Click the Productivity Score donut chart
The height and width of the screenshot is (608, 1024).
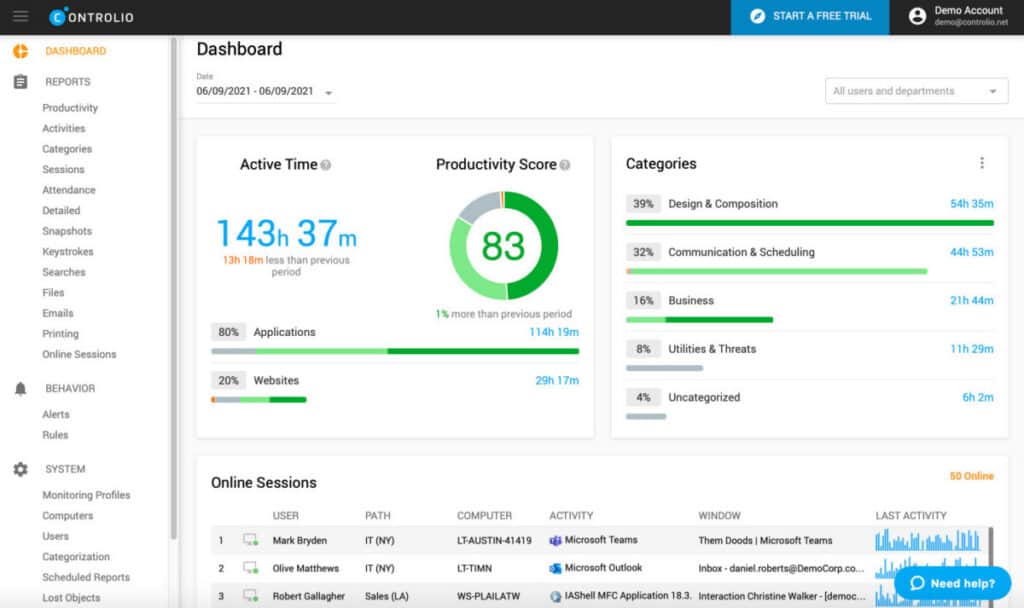click(503, 245)
